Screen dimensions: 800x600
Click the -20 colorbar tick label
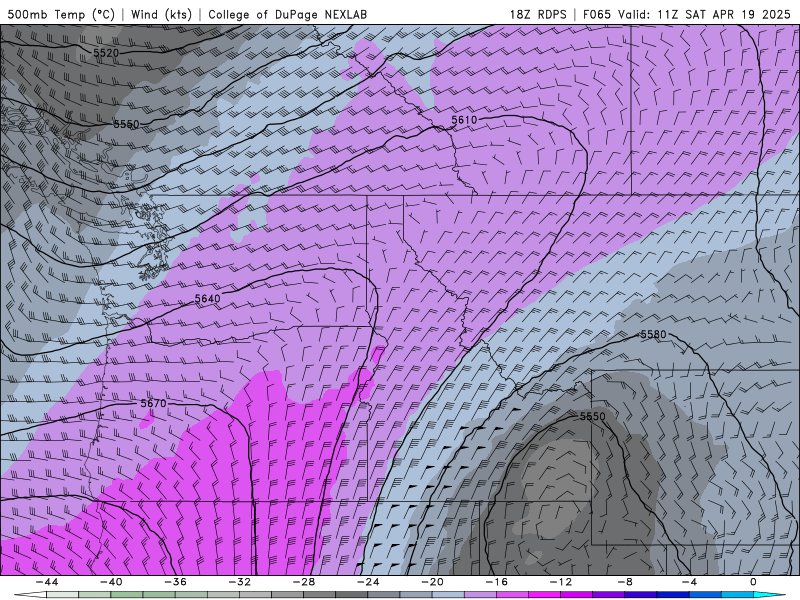click(x=432, y=582)
